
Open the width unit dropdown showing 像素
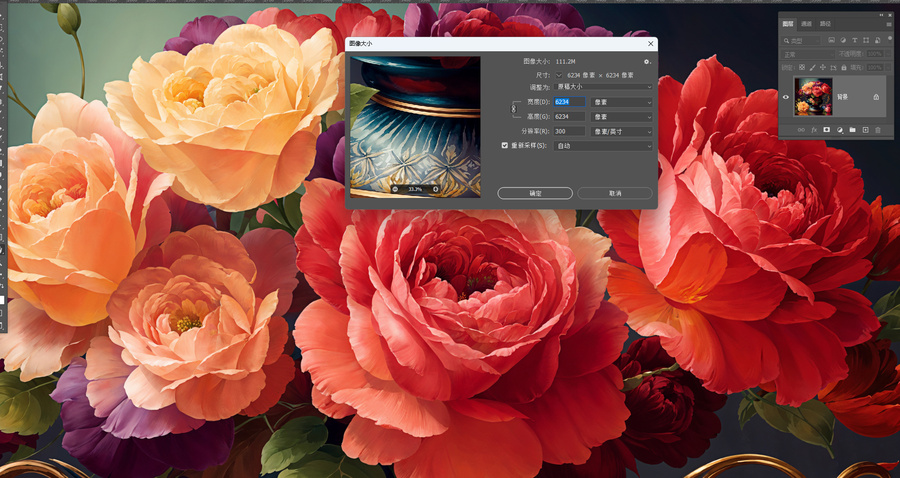click(x=622, y=102)
